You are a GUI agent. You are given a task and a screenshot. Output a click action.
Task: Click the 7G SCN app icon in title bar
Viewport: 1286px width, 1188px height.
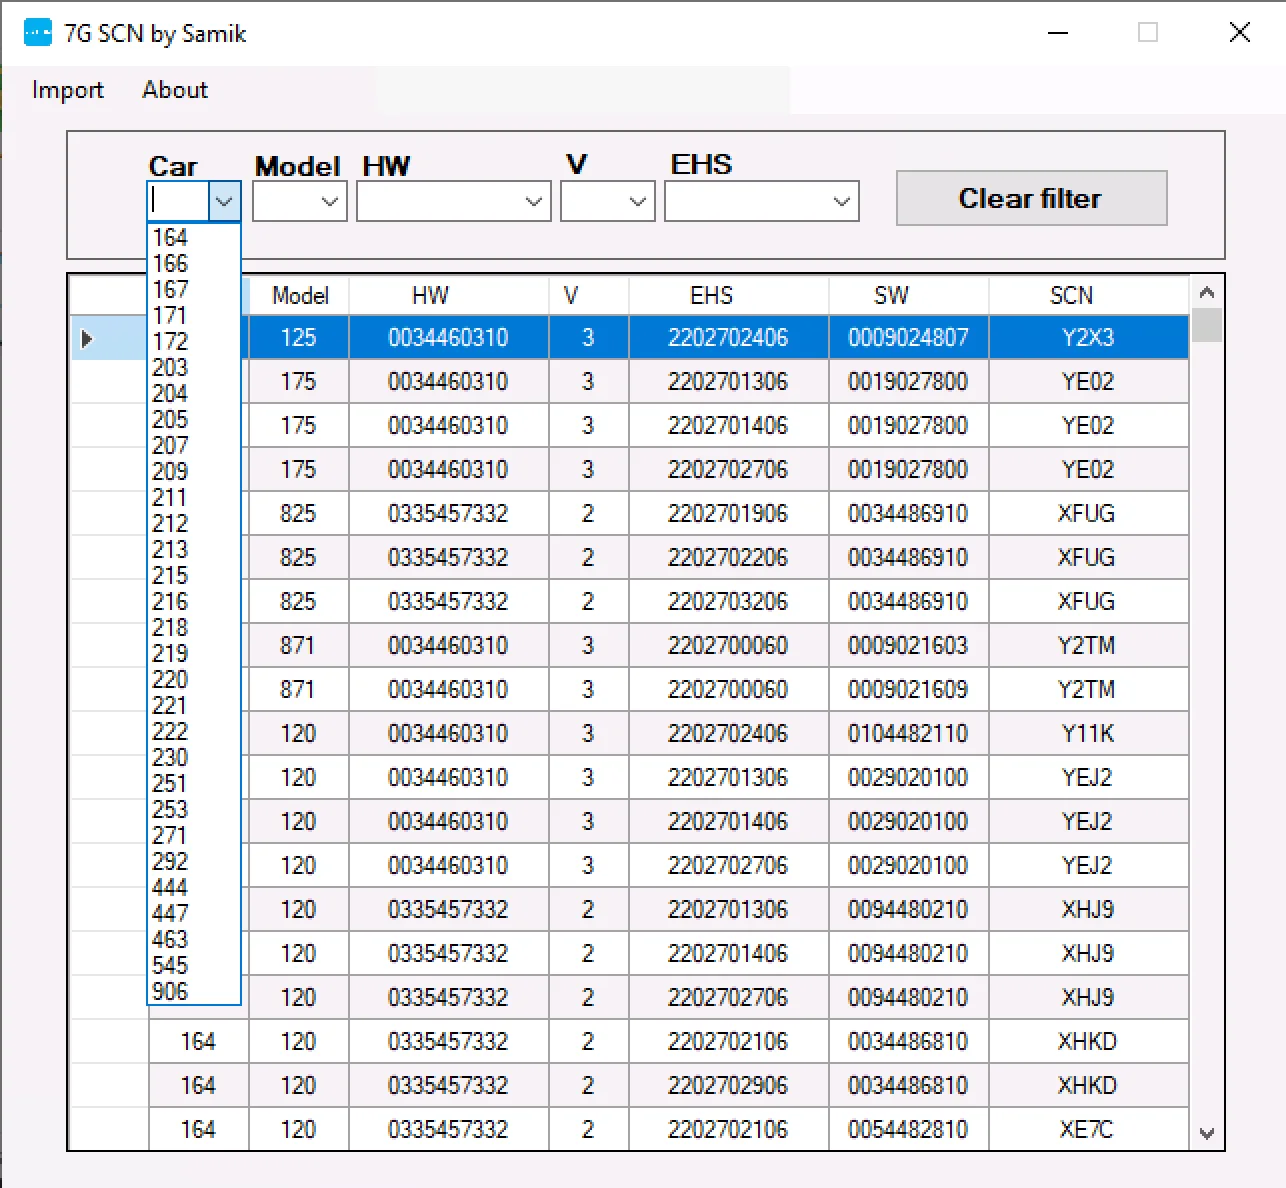point(37,33)
